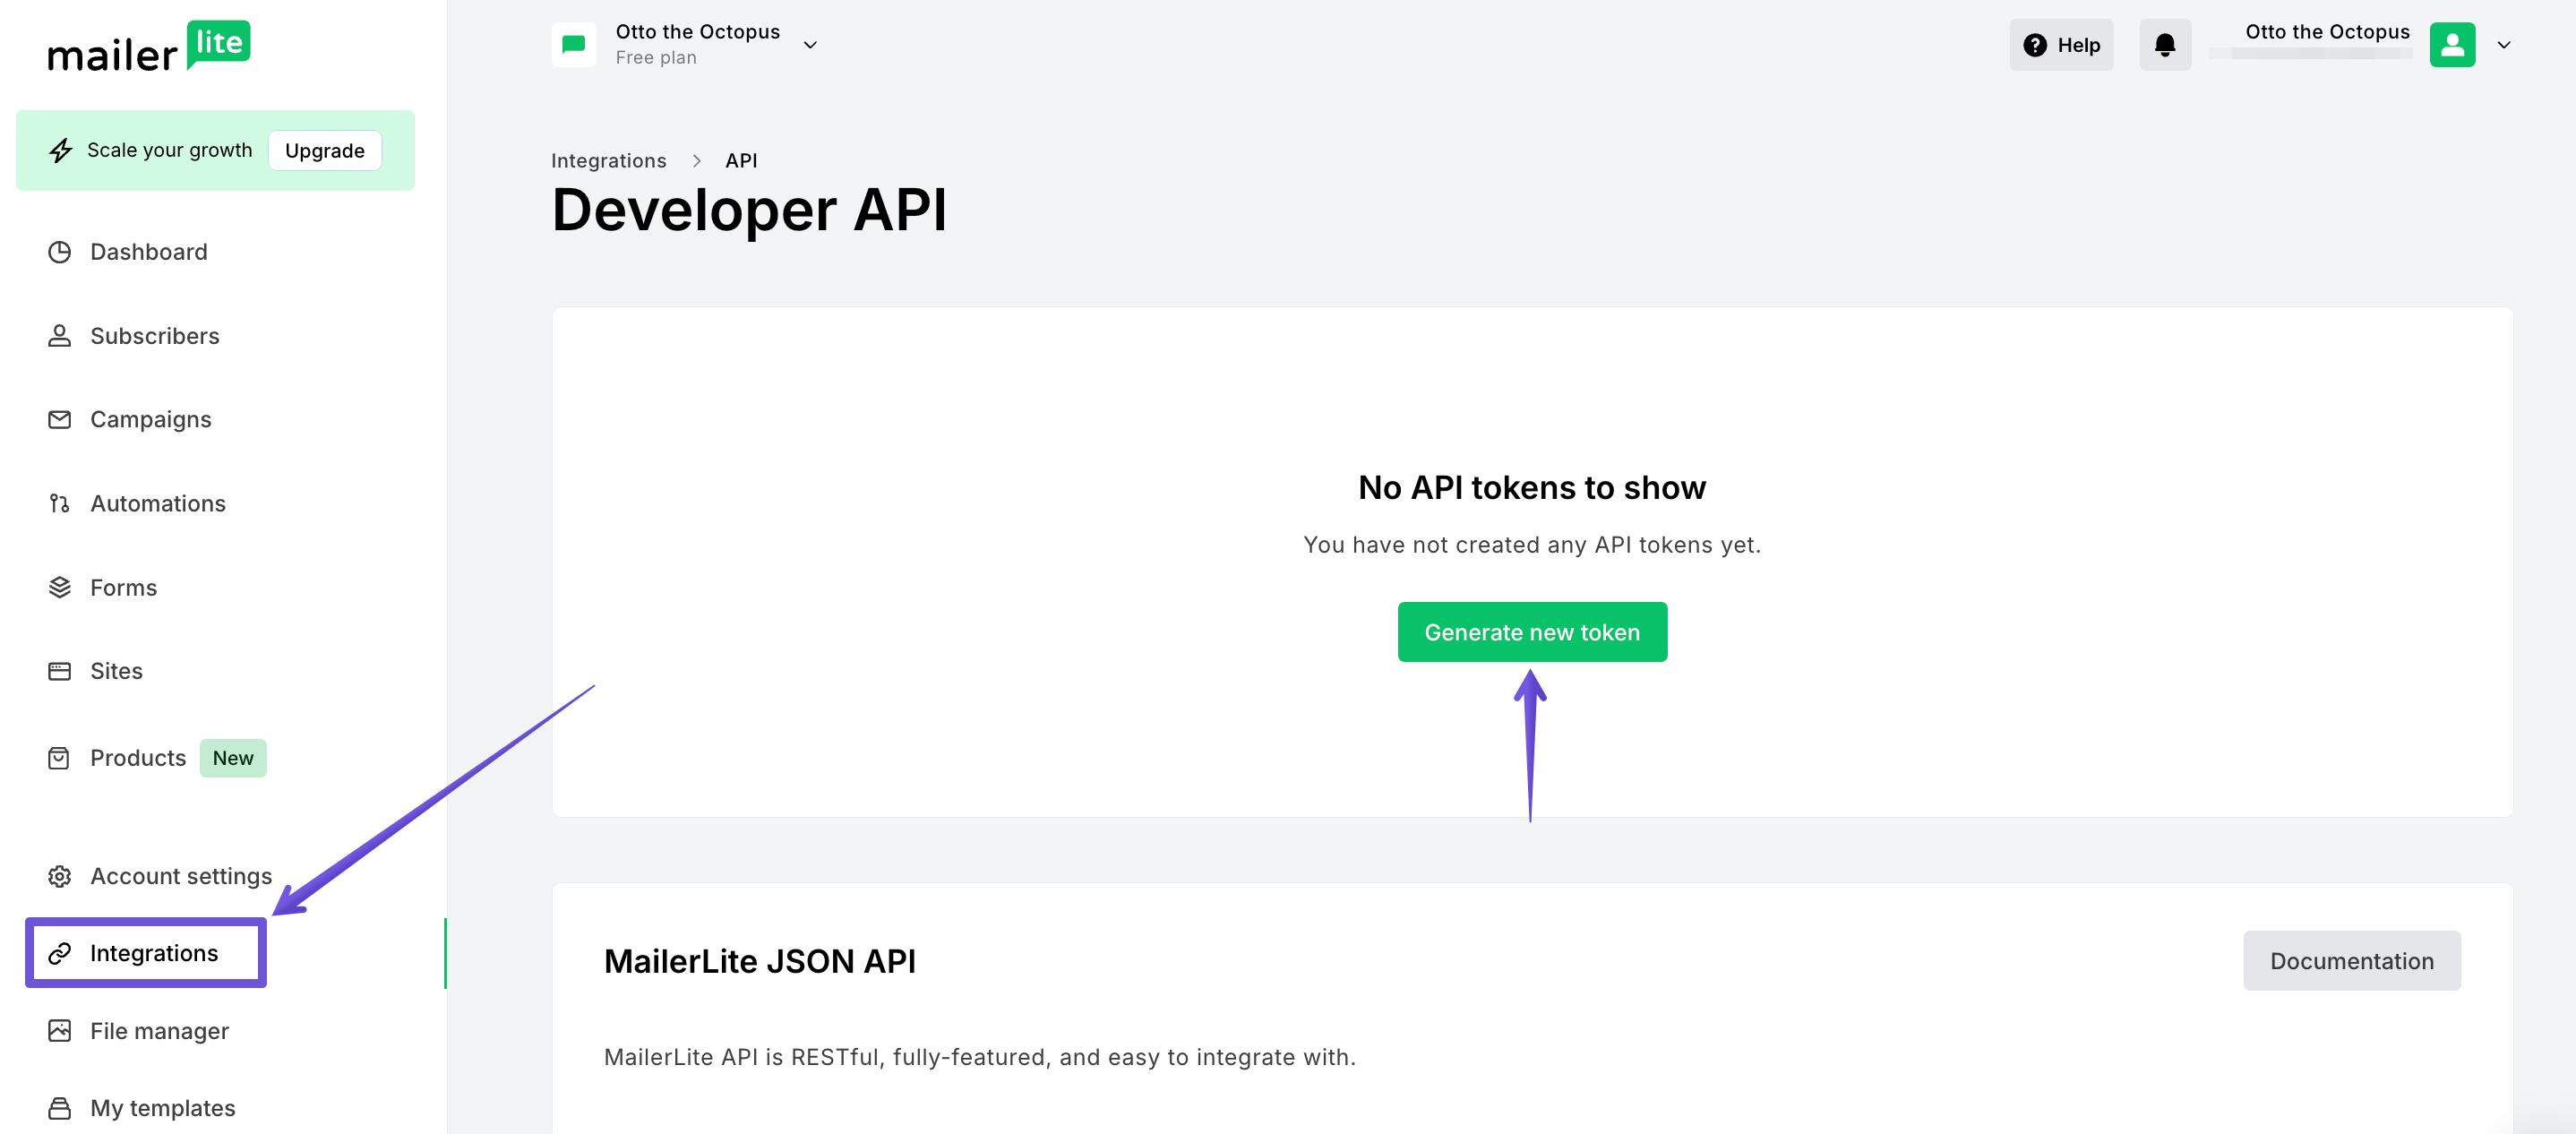Open the user profile dropdown arrow
Viewport: 2576px width, 1134px height.
point(2504,45)
